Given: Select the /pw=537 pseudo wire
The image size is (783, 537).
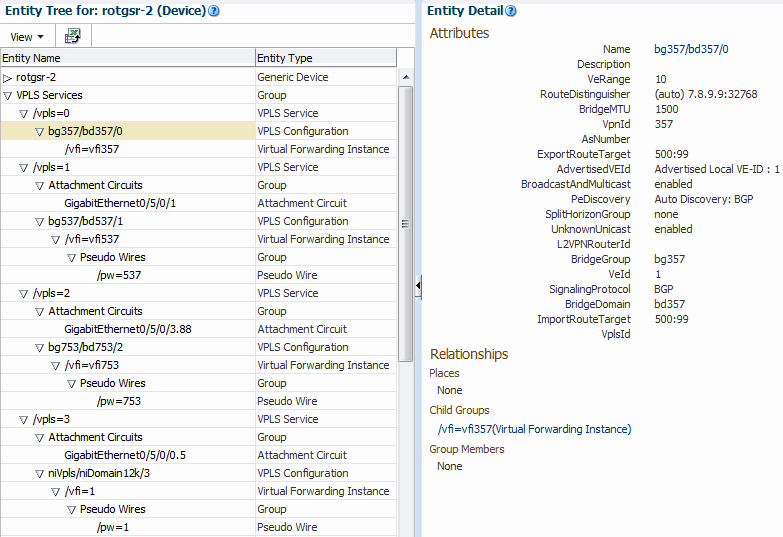Looking at the screenshot, I should [199, 275].
